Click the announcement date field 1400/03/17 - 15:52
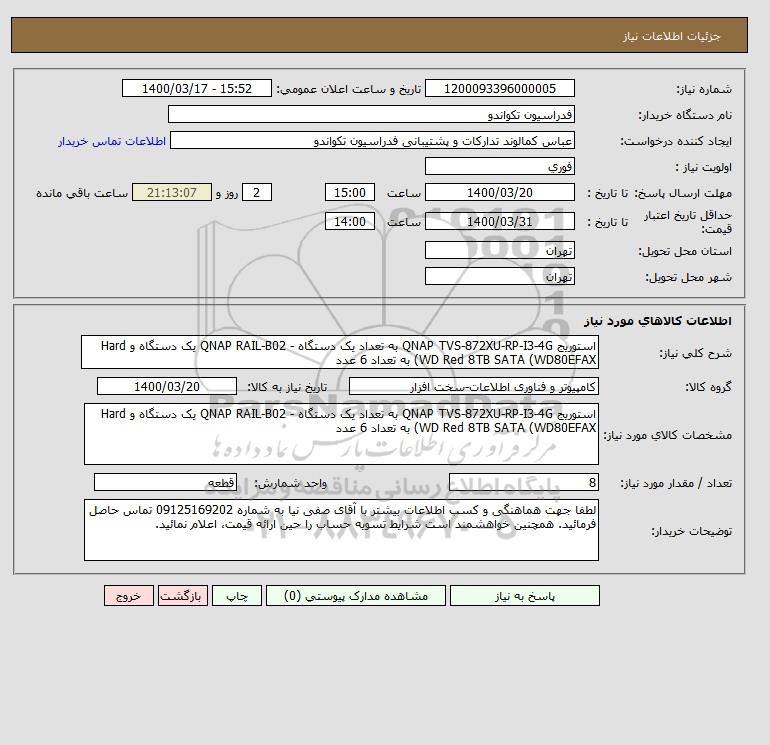 click(197, 88)
